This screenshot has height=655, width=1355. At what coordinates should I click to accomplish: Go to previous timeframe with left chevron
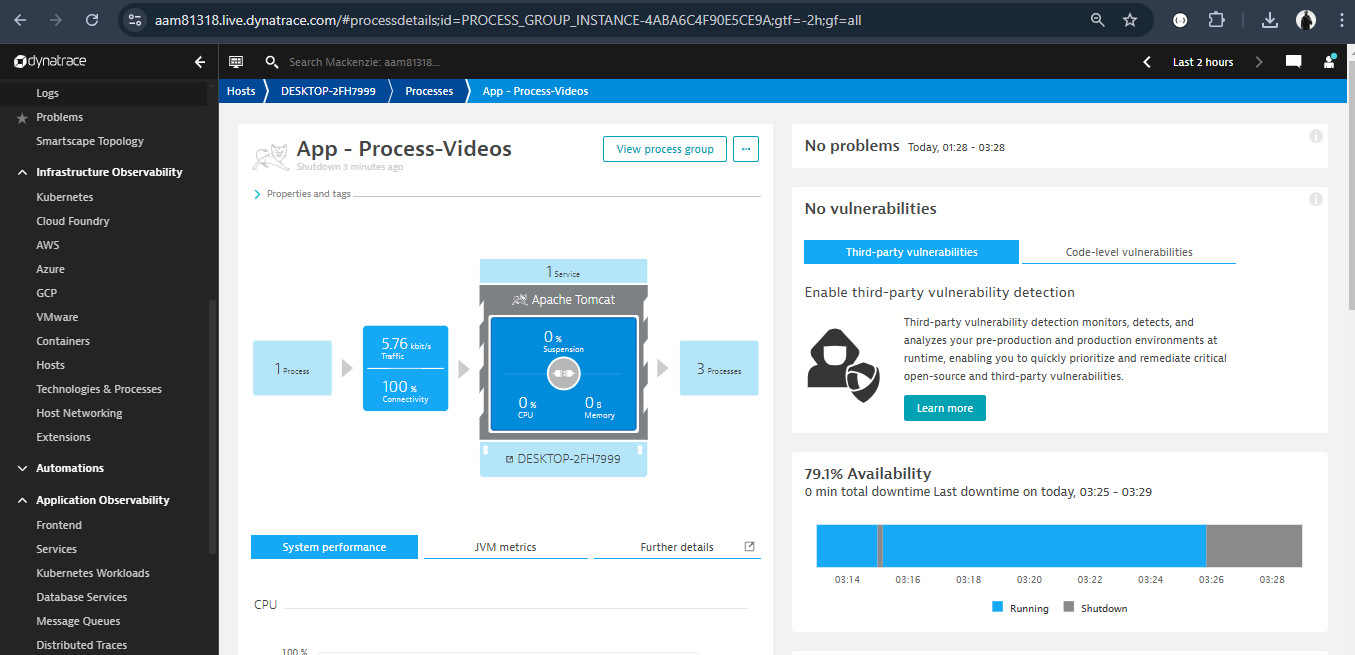pyautogui.click(x=1147, y=62)
